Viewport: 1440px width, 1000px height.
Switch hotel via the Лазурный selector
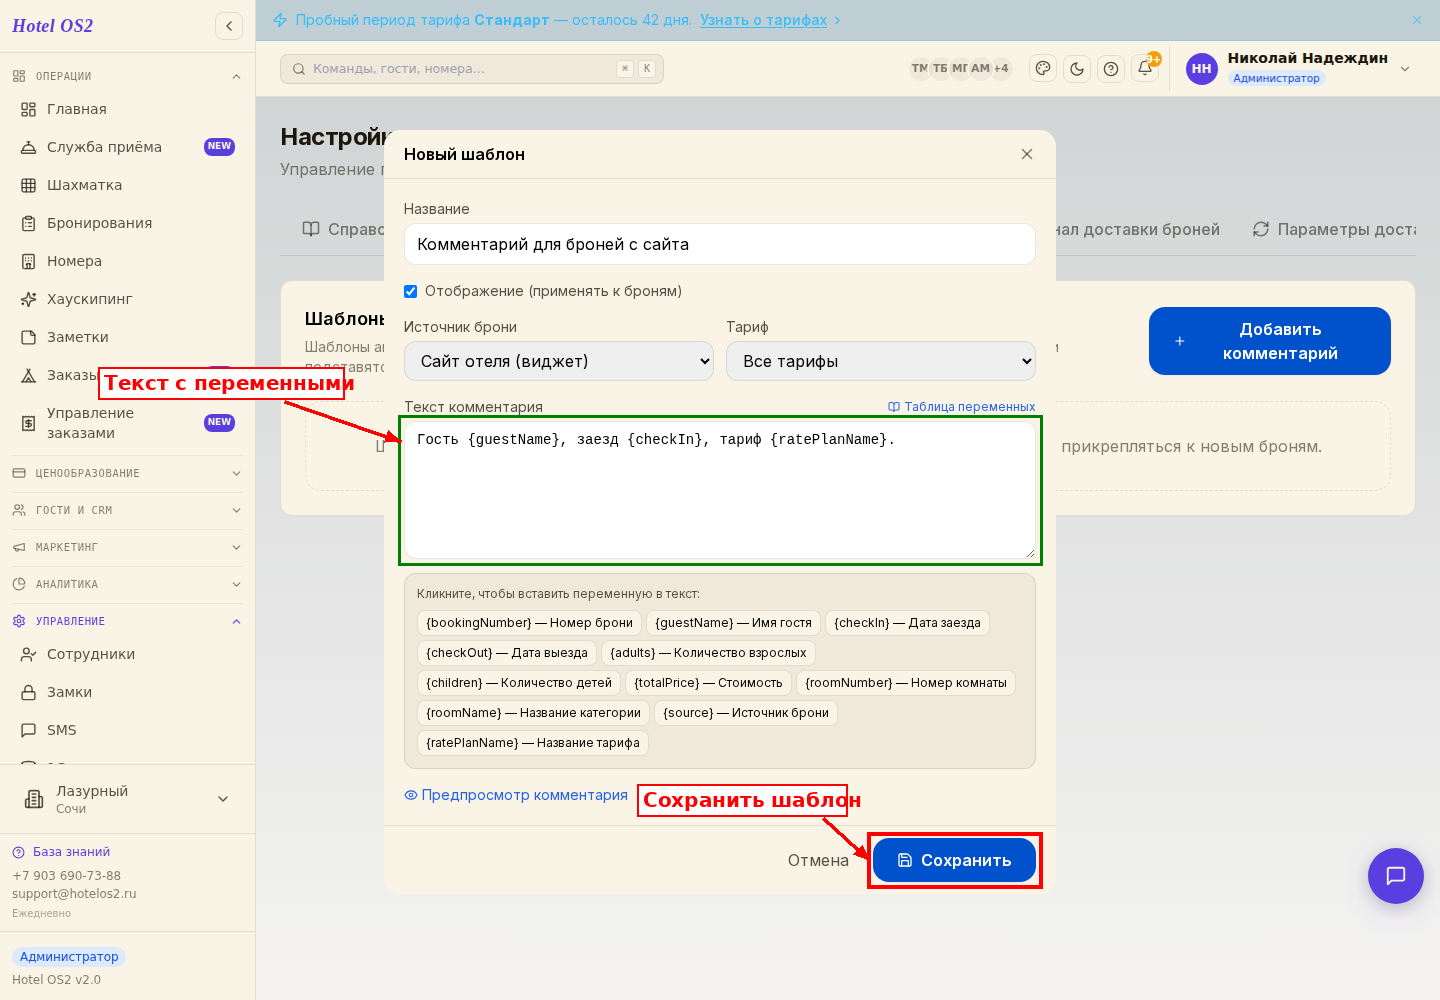pyautogui.click(x=127, y=799)
